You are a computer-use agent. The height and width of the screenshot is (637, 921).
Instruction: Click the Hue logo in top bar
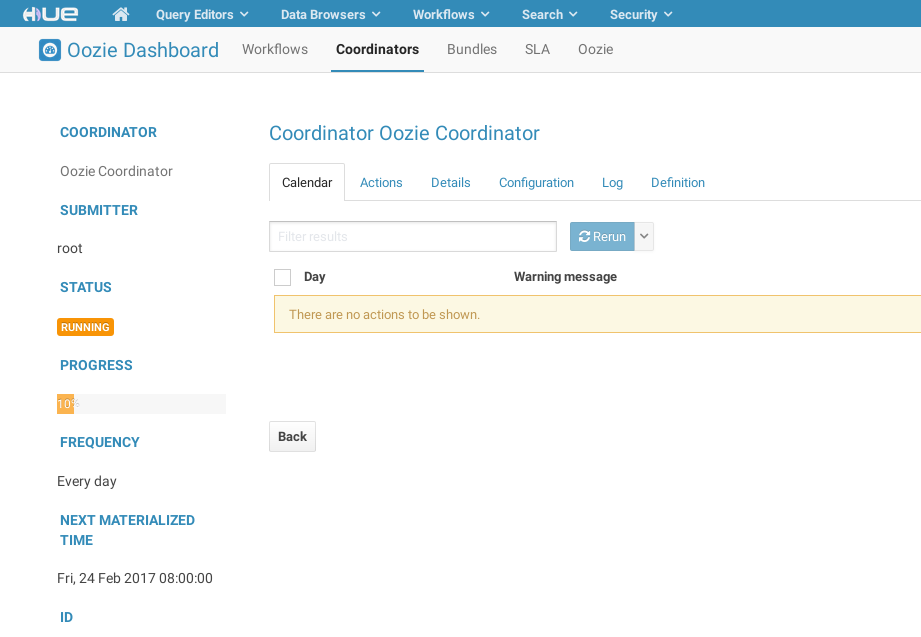point(51,14)
